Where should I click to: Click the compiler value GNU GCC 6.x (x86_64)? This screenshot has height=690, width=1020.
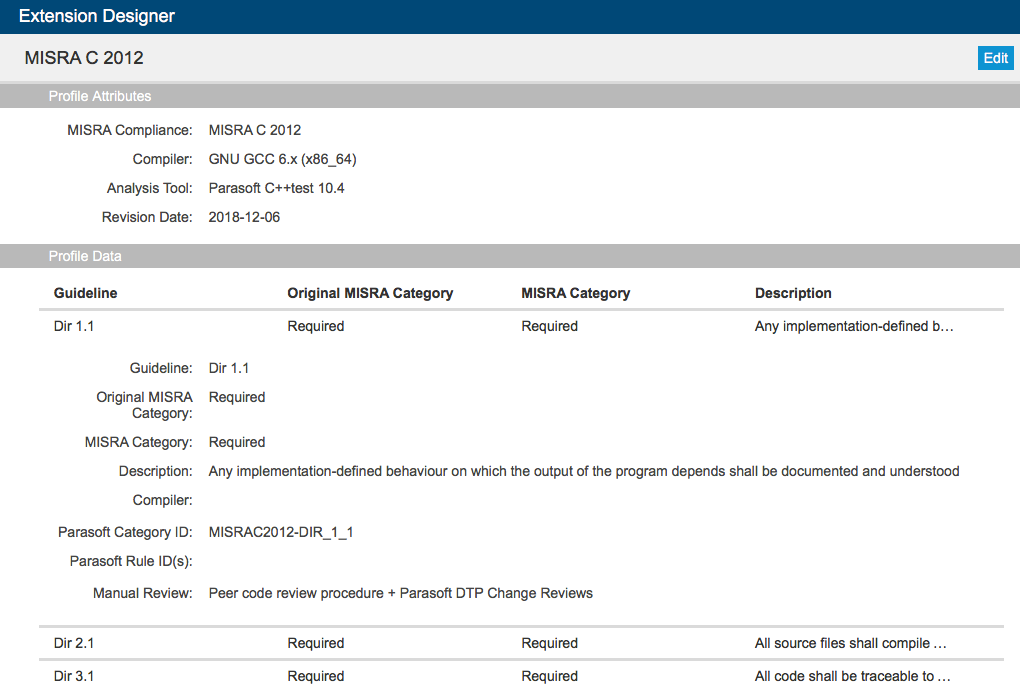(282, 159)
